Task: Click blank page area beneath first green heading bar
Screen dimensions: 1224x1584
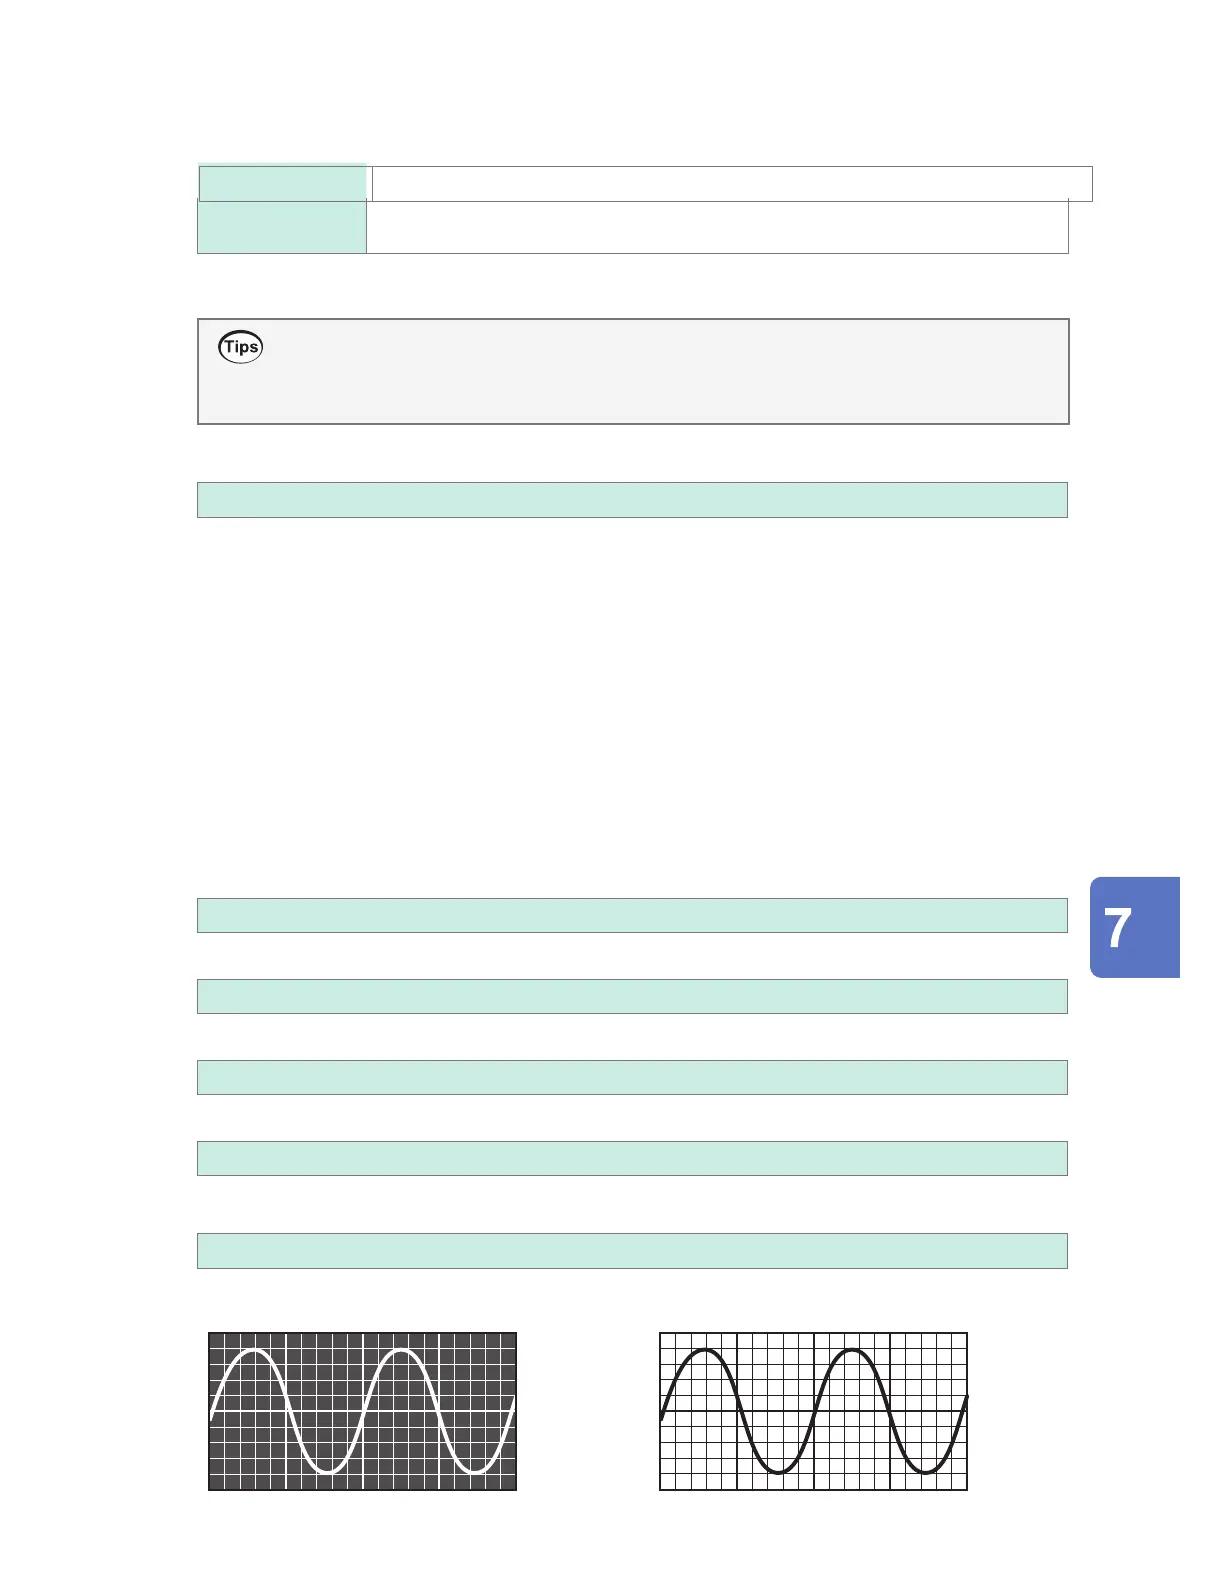Action: 632,700
